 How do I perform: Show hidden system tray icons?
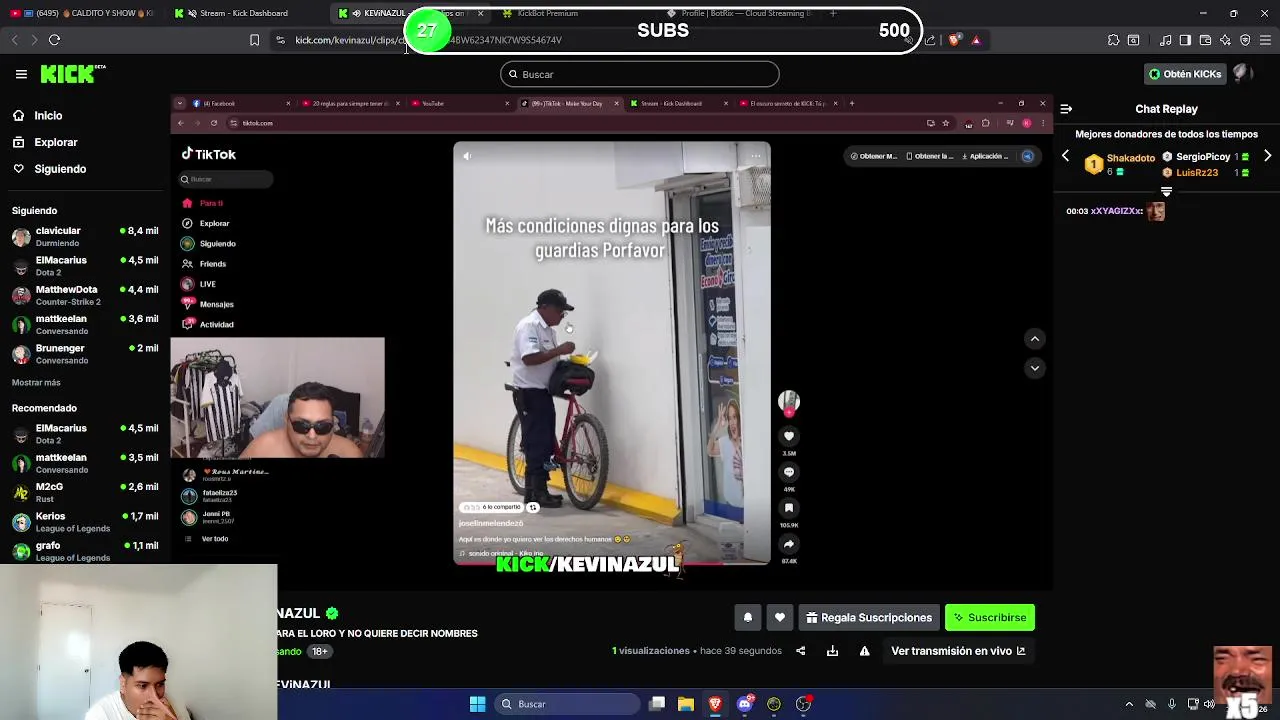1129,704
